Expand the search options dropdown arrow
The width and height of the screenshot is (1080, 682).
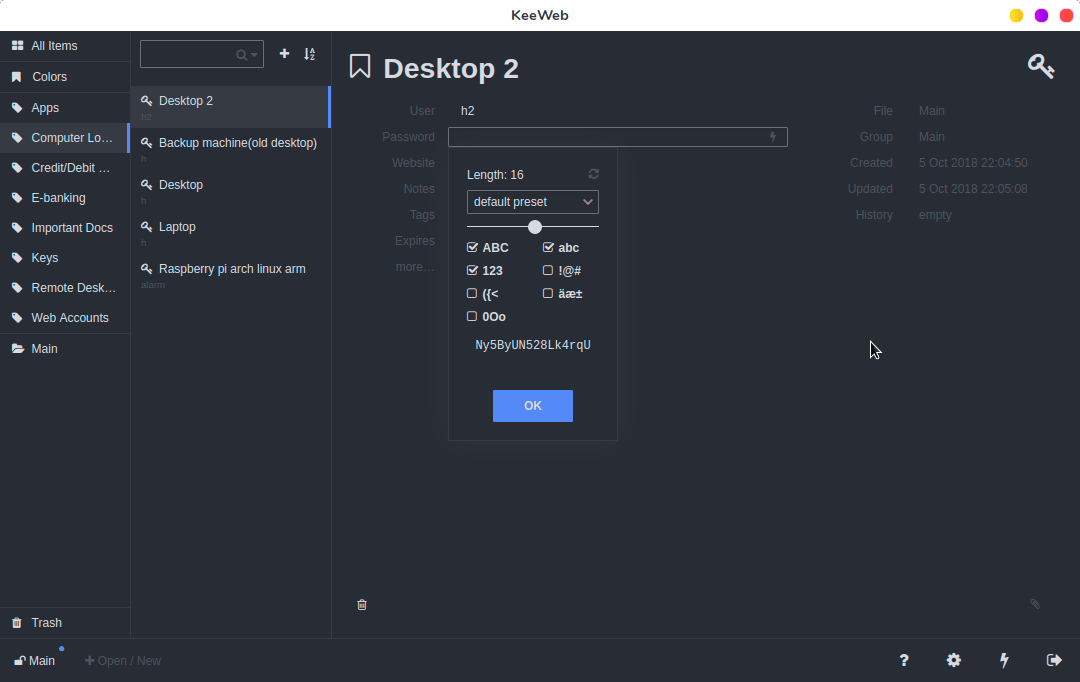tap(254, 55)
